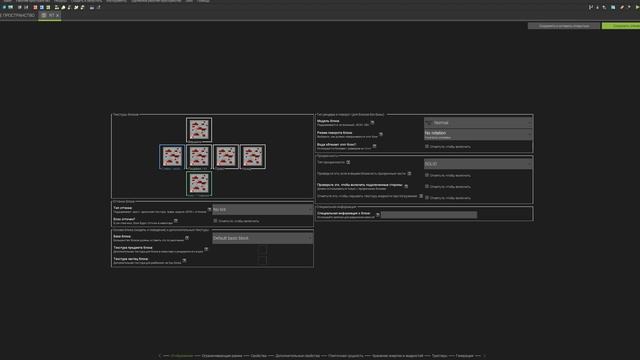Go to the Генерация page
The width and height of the screenshot is (640, 360).
coord(464,356)
